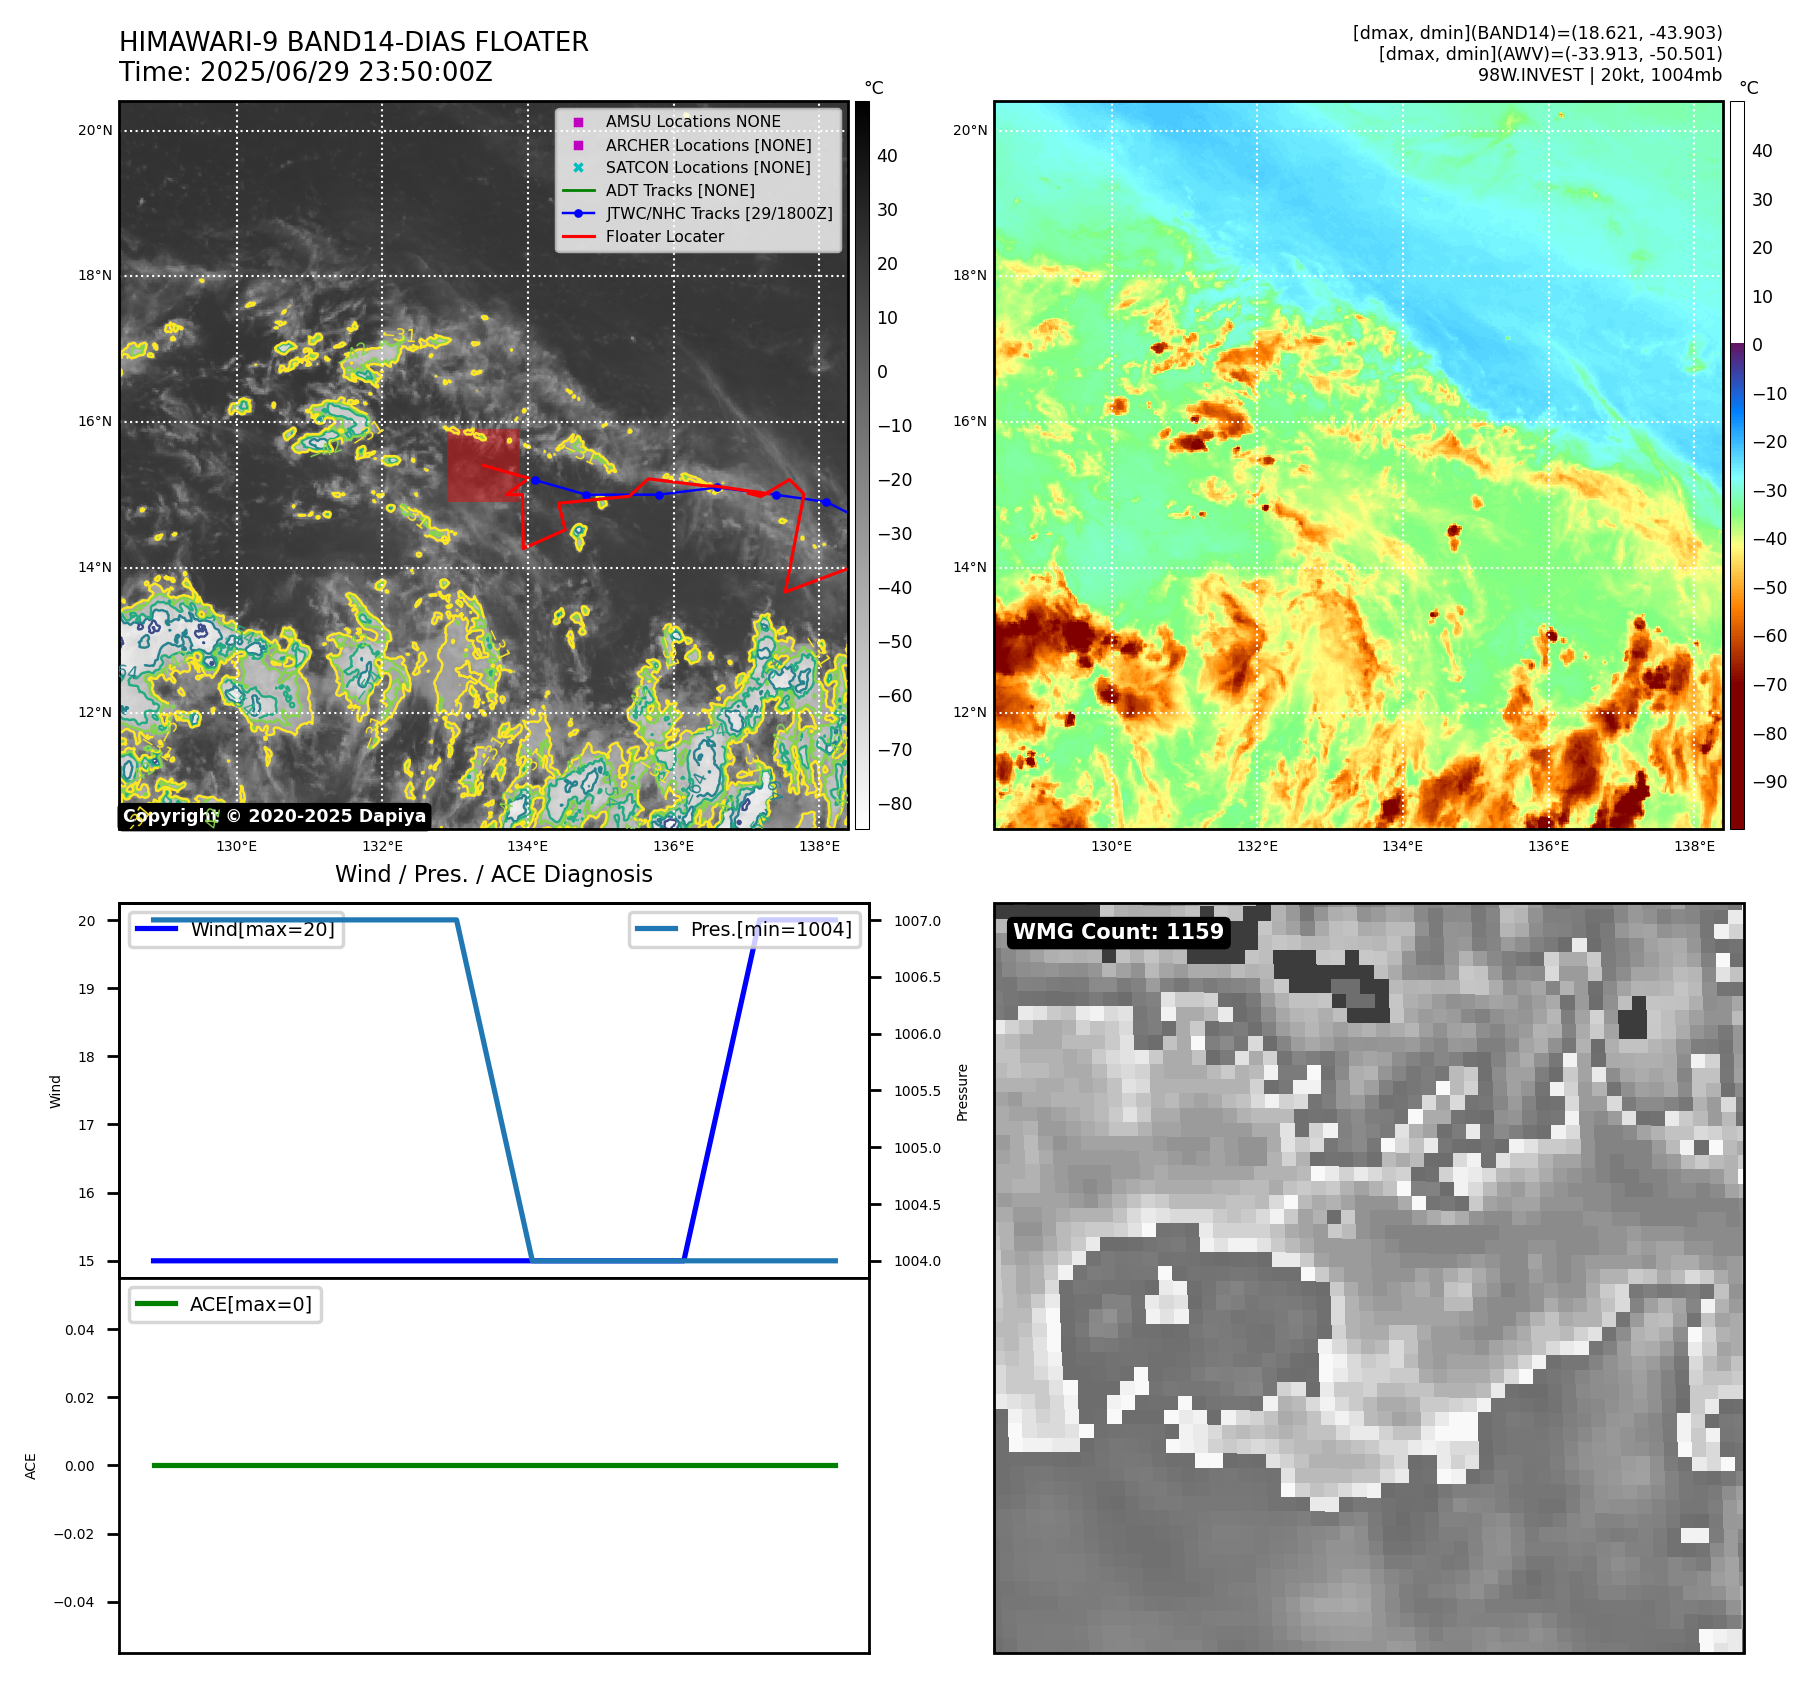
Task: Click the magenta square marker beside AMSU Locations
Action: (578, 122)
